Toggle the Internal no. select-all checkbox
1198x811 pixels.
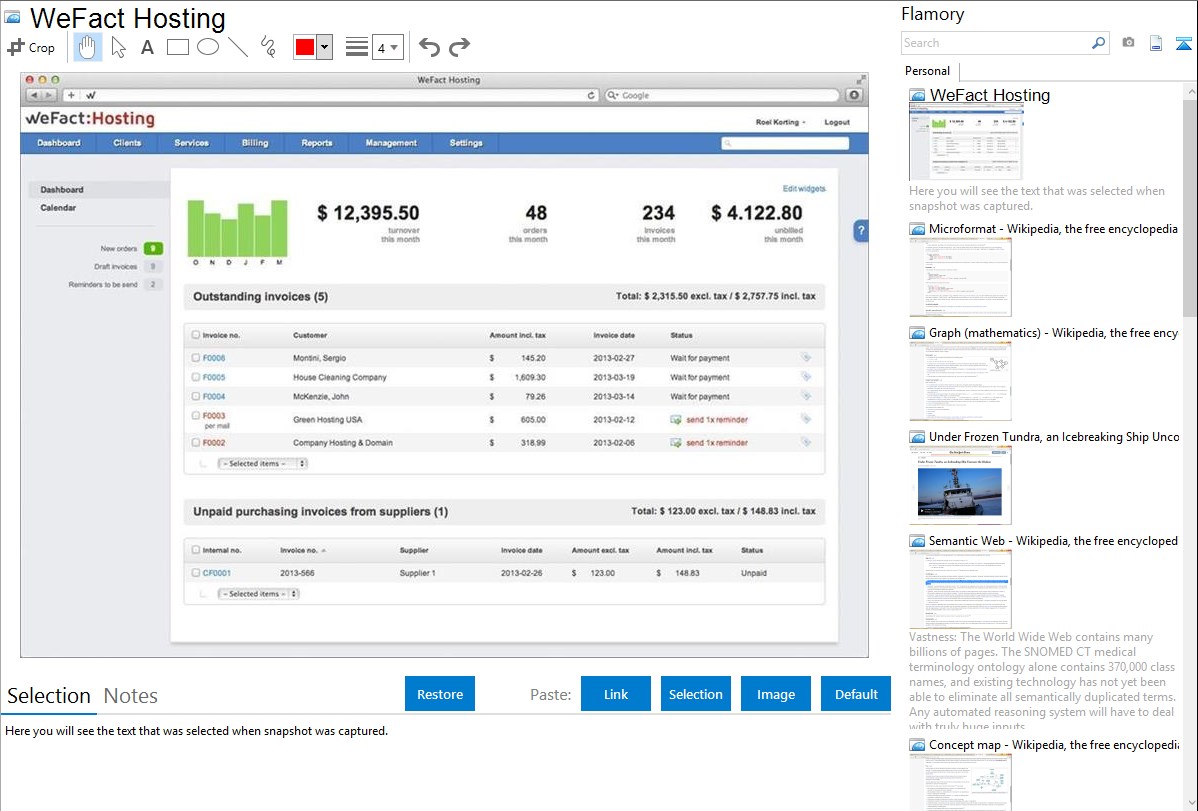pos(196,550)
